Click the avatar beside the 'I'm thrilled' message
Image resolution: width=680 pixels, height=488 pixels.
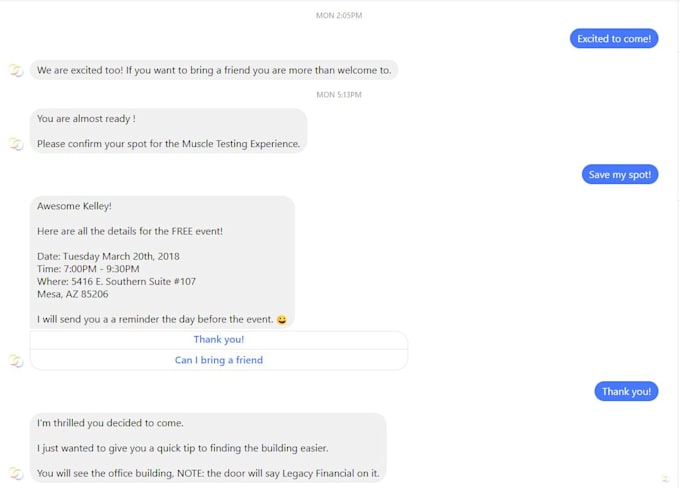pos(16,474)
